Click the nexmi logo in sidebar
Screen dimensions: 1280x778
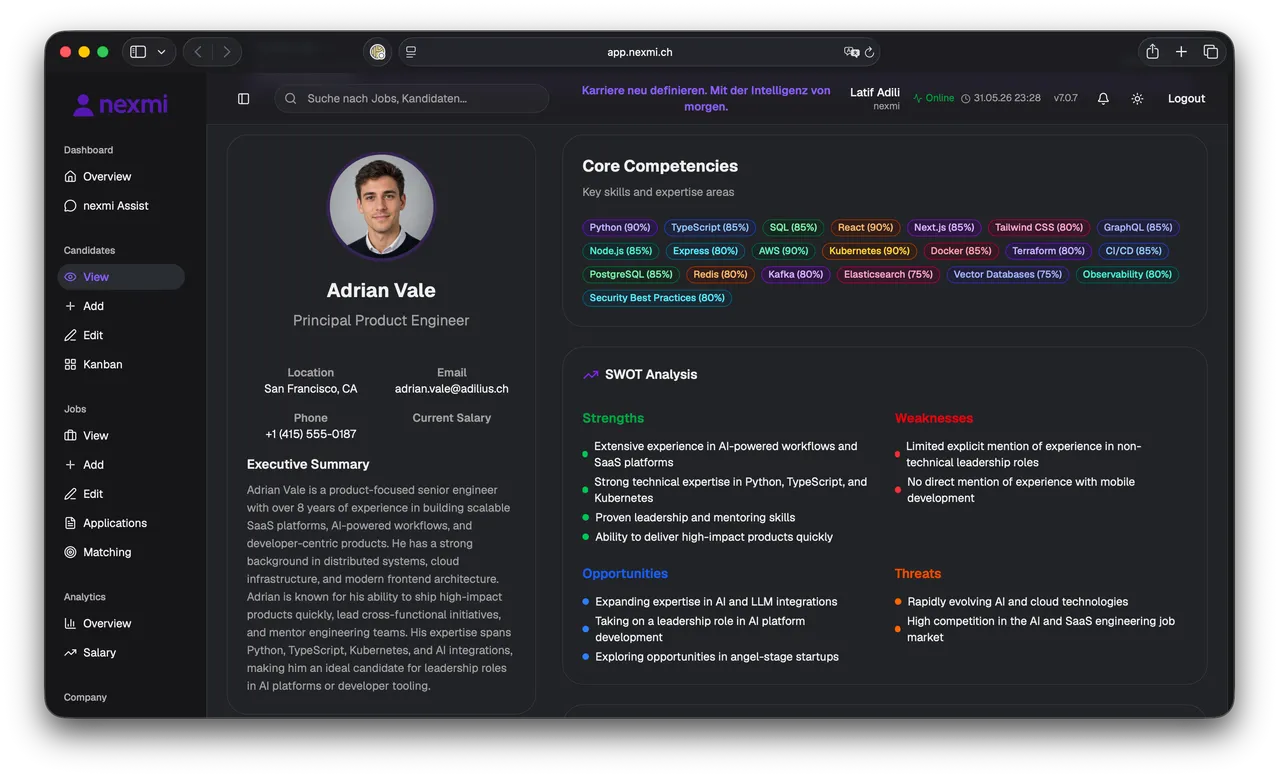(x=121, y=104)
